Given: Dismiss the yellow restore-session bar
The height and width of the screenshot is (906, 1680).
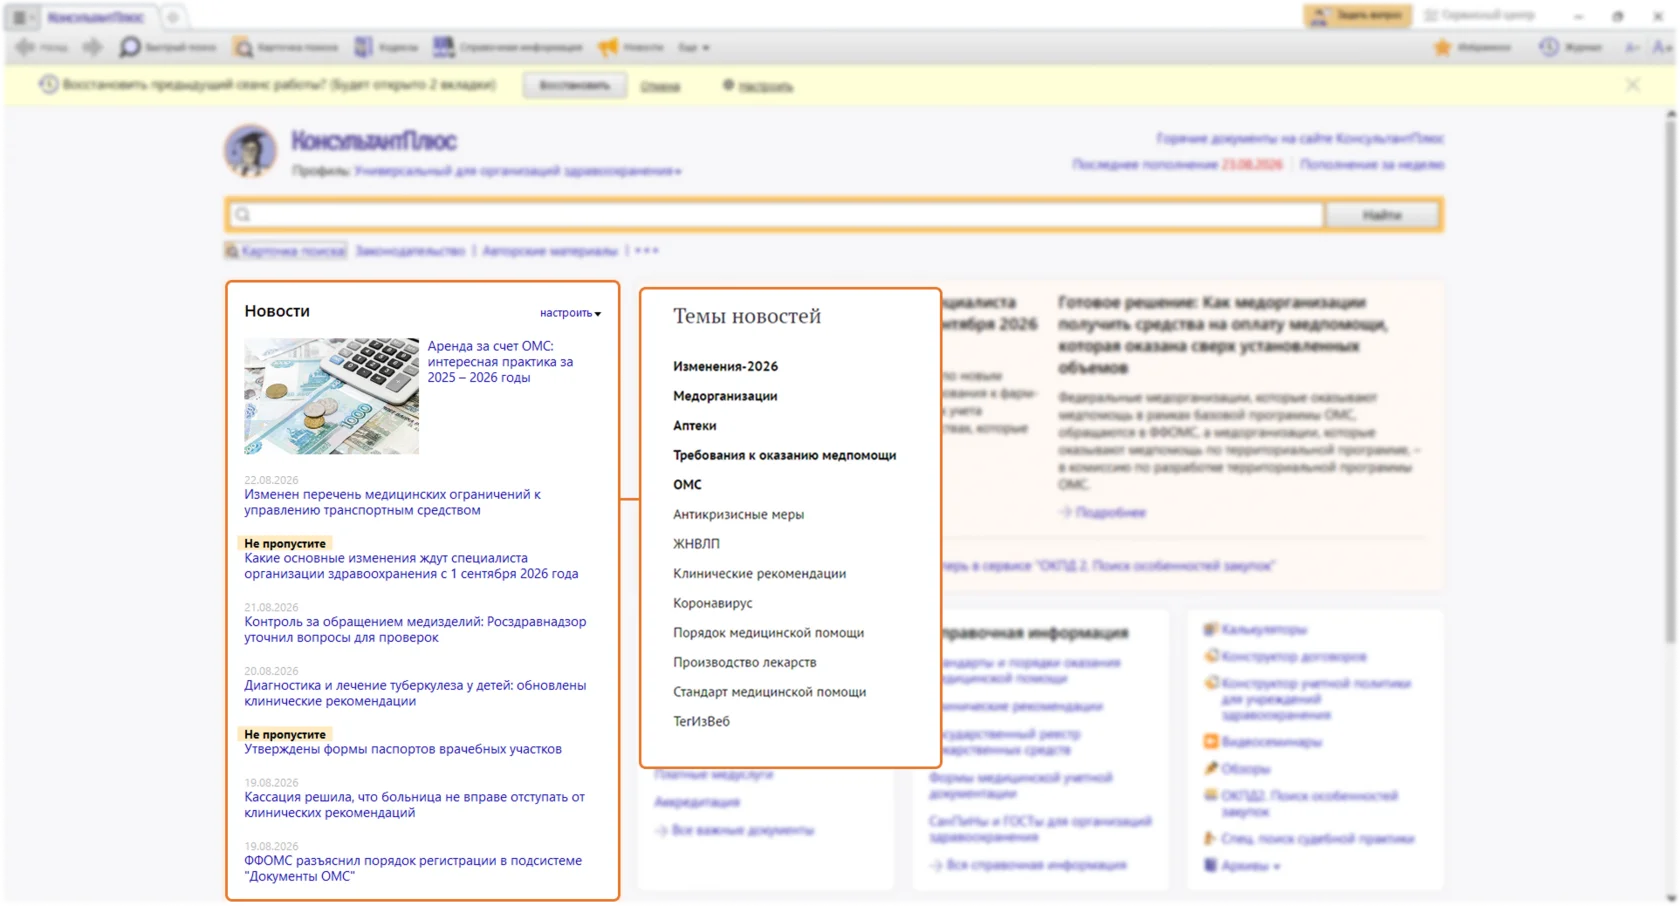Looking at the screenshot, I should pyautogui.click(x=1633, y=85).
